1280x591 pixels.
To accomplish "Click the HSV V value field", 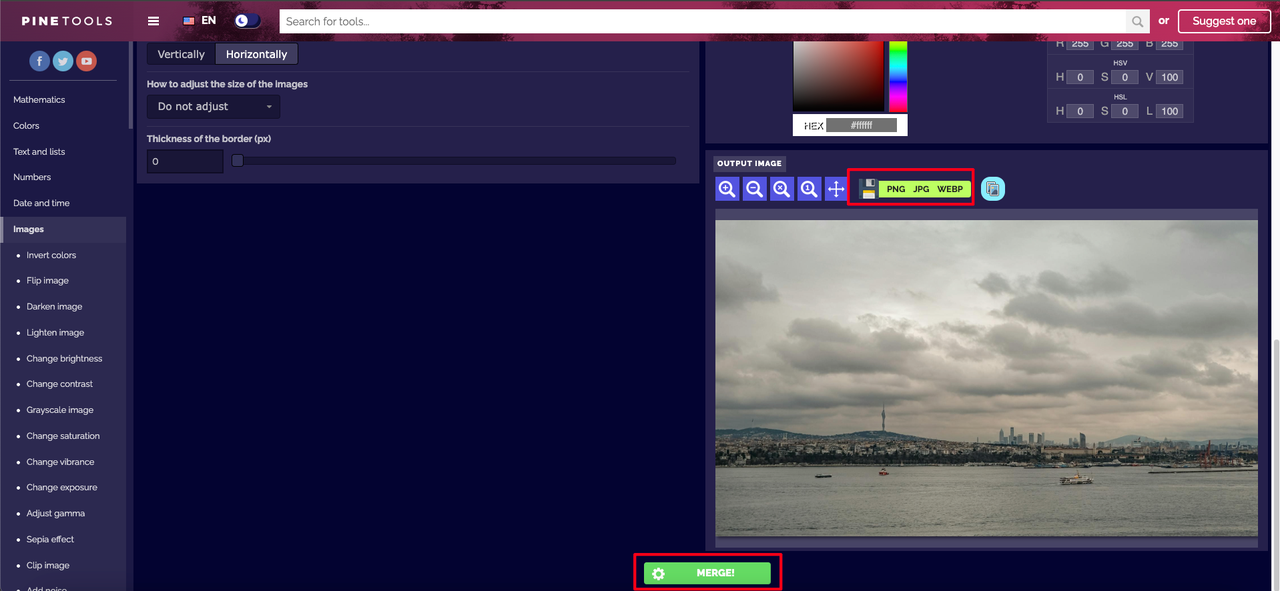I will click(x=1170, y=77).
